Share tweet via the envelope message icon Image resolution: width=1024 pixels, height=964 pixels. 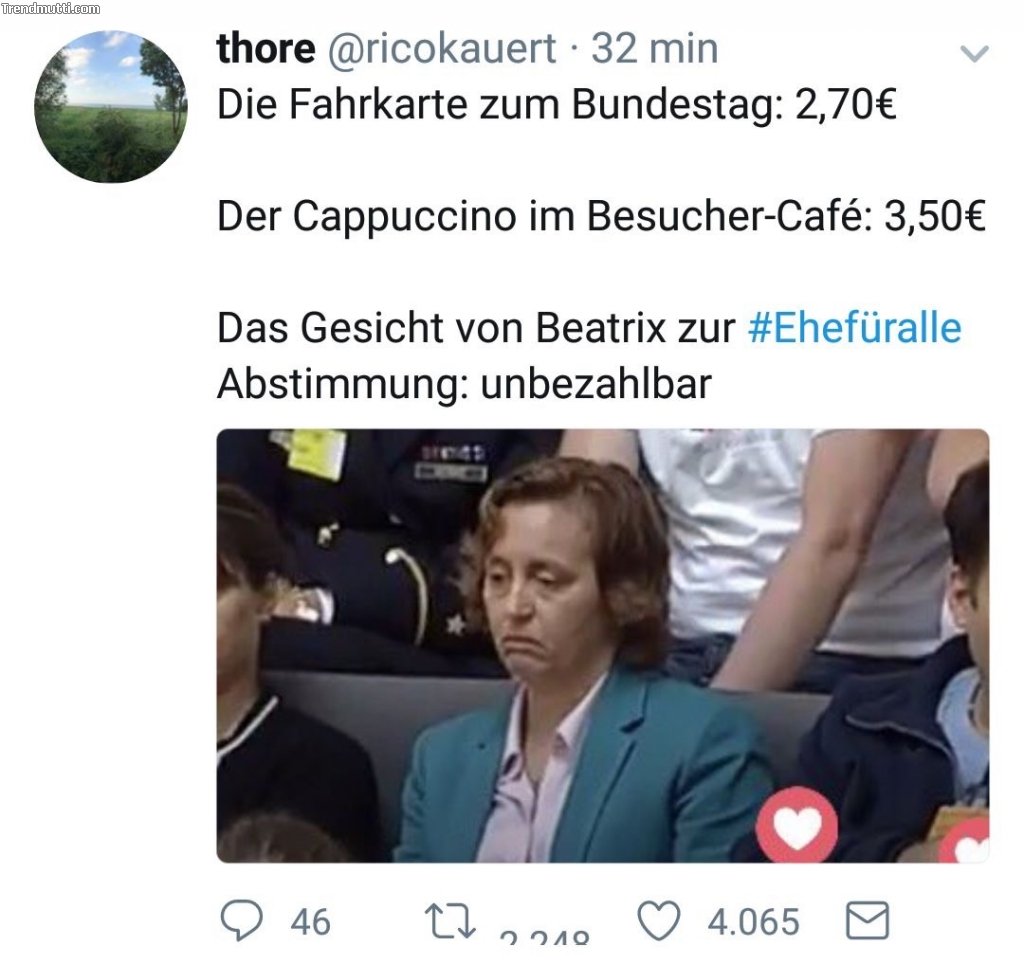coord(867,921)
